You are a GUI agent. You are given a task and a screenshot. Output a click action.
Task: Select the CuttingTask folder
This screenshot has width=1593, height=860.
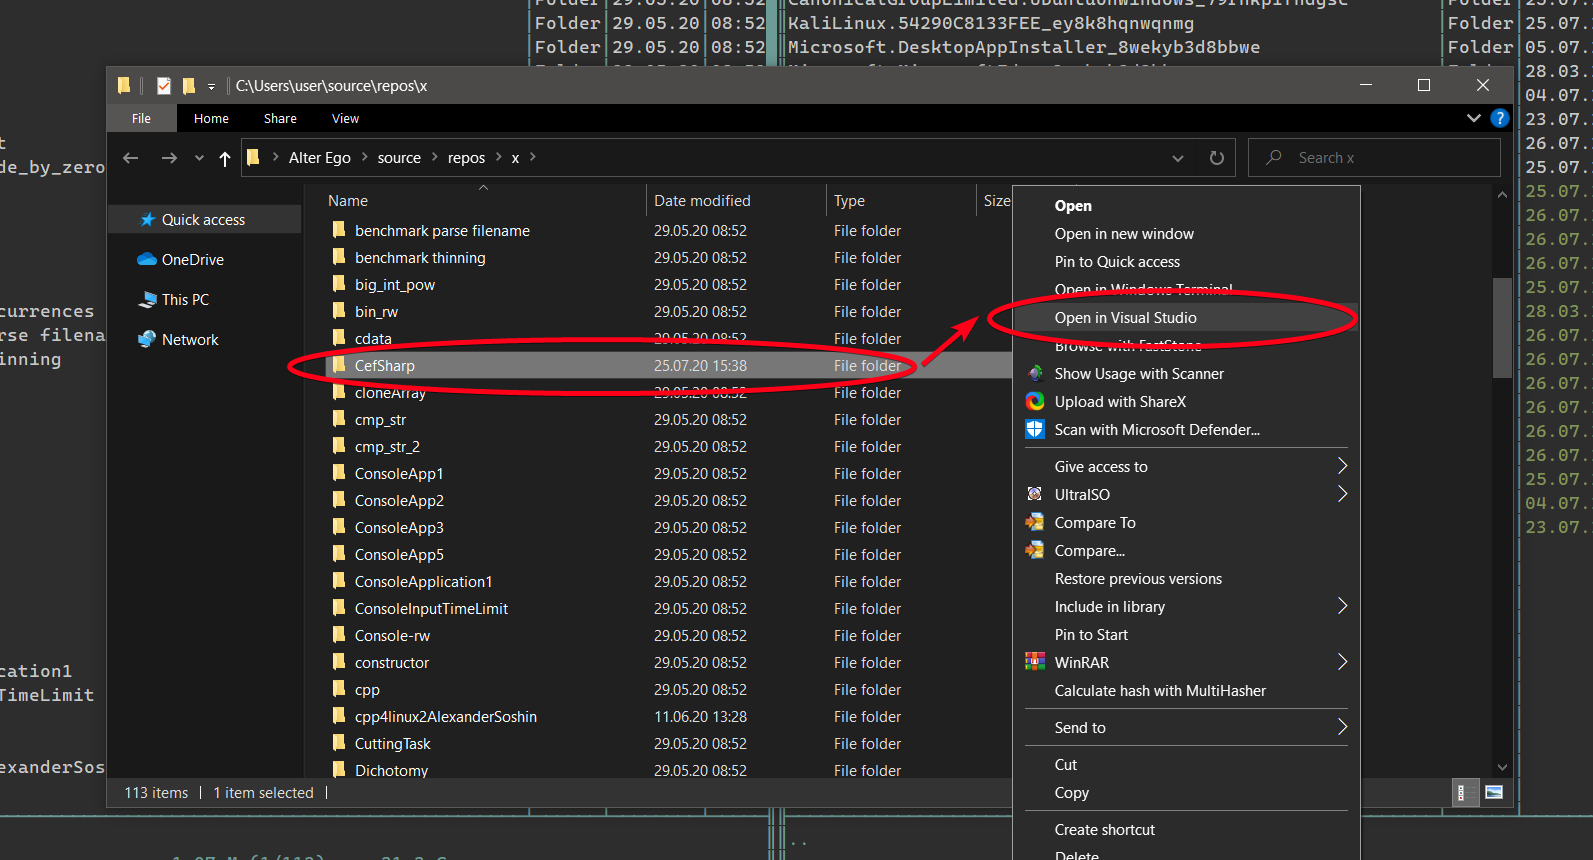pyautogui.click(x=392, y=744)
